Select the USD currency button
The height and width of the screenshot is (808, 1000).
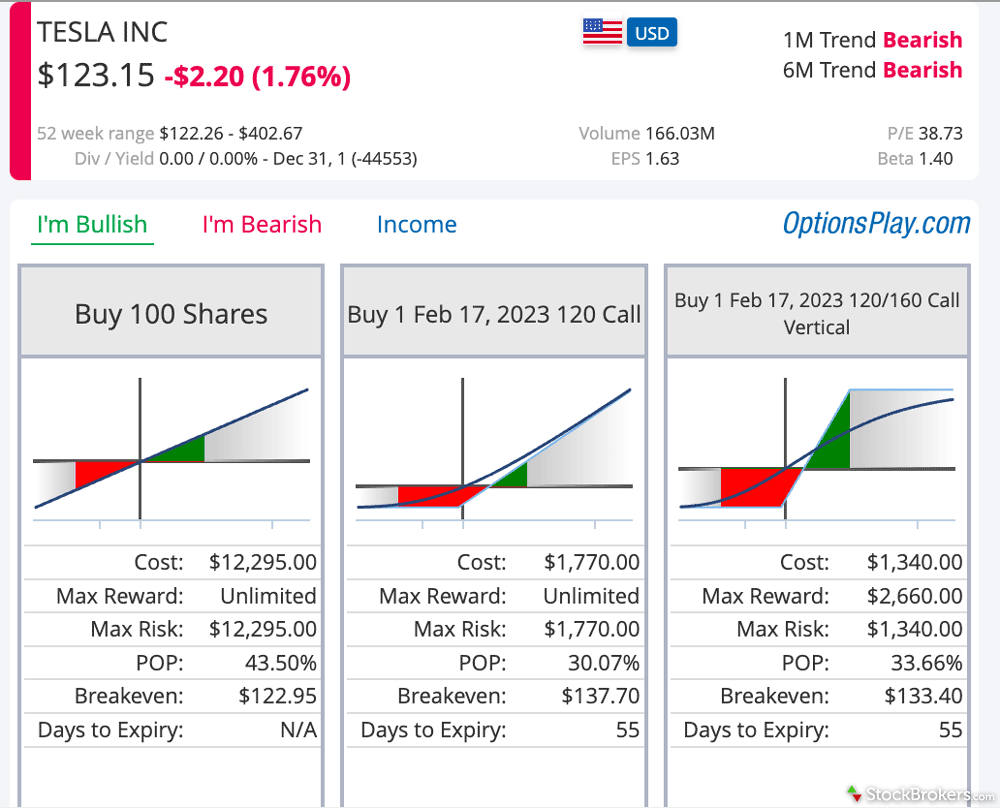click(x=651, y=32)
